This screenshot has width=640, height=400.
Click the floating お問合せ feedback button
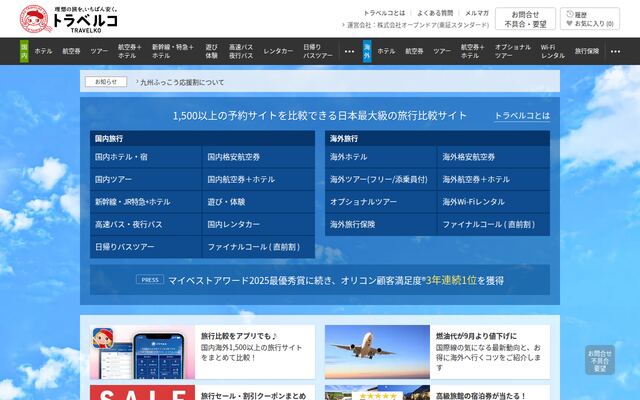point(600,360)
